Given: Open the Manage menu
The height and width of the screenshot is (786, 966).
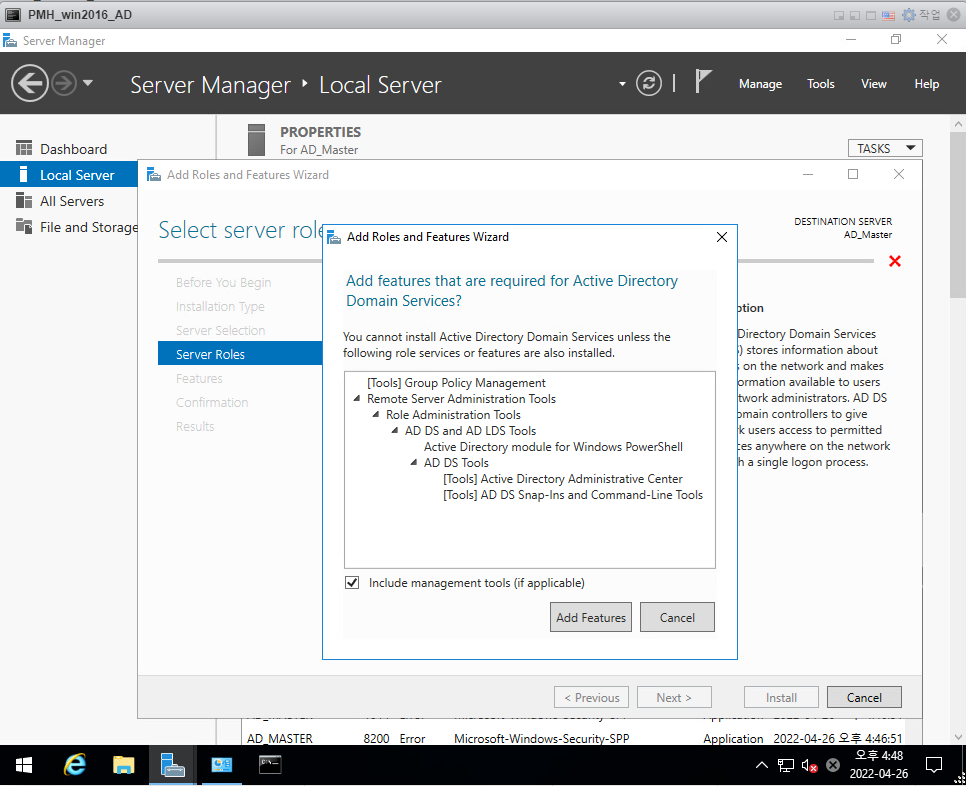Looking at the screenshot, I should (760, 84).
